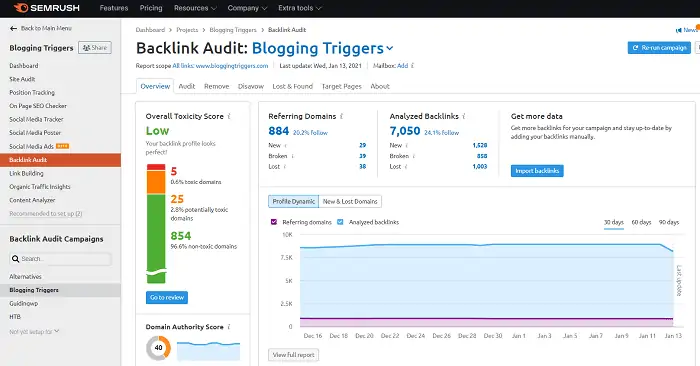Click the Re-run campaign button

pos(659,48)
